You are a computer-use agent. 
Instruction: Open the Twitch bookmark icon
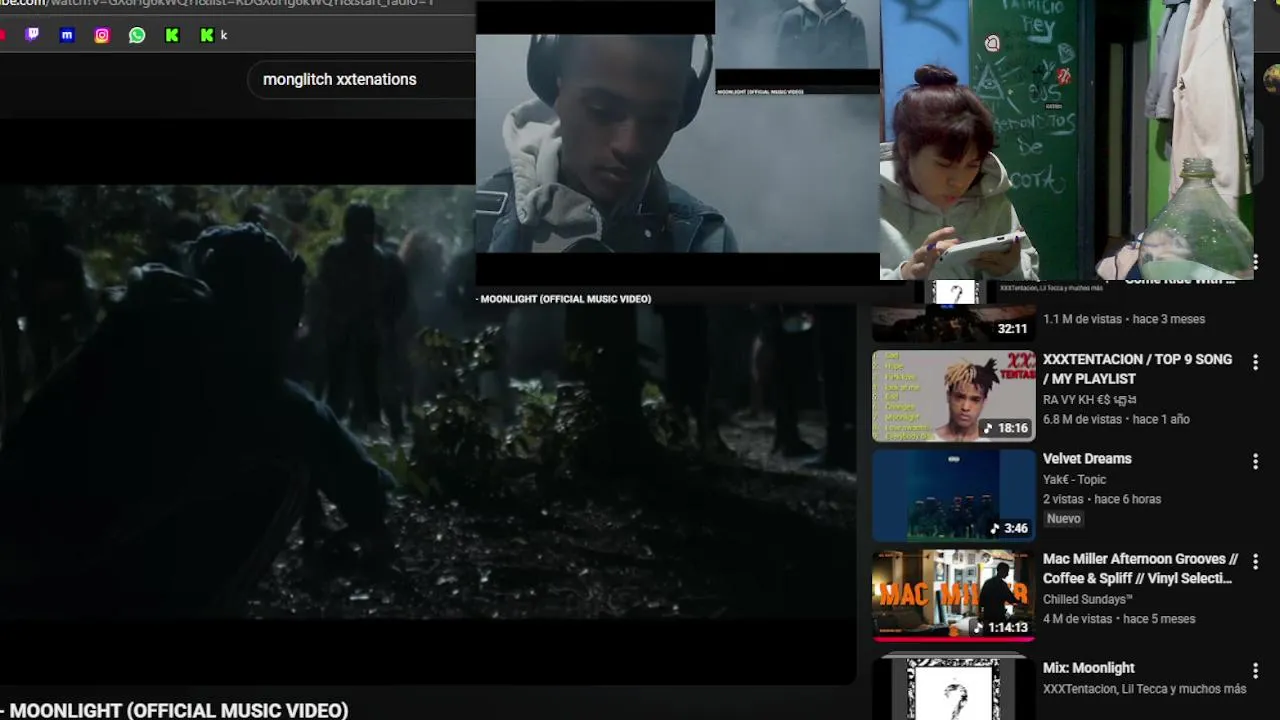tap(32, 35)
